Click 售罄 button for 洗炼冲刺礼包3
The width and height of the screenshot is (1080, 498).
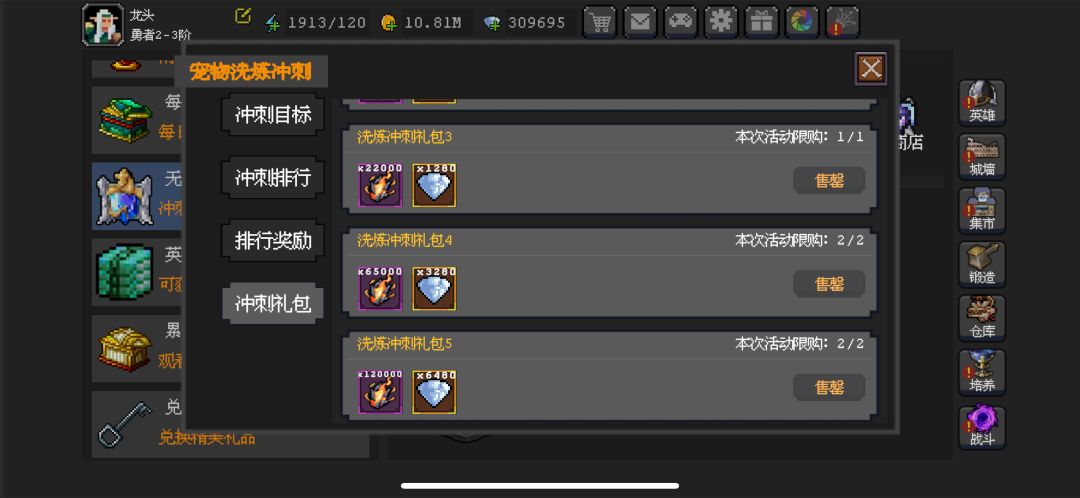[x=829, y=180]
